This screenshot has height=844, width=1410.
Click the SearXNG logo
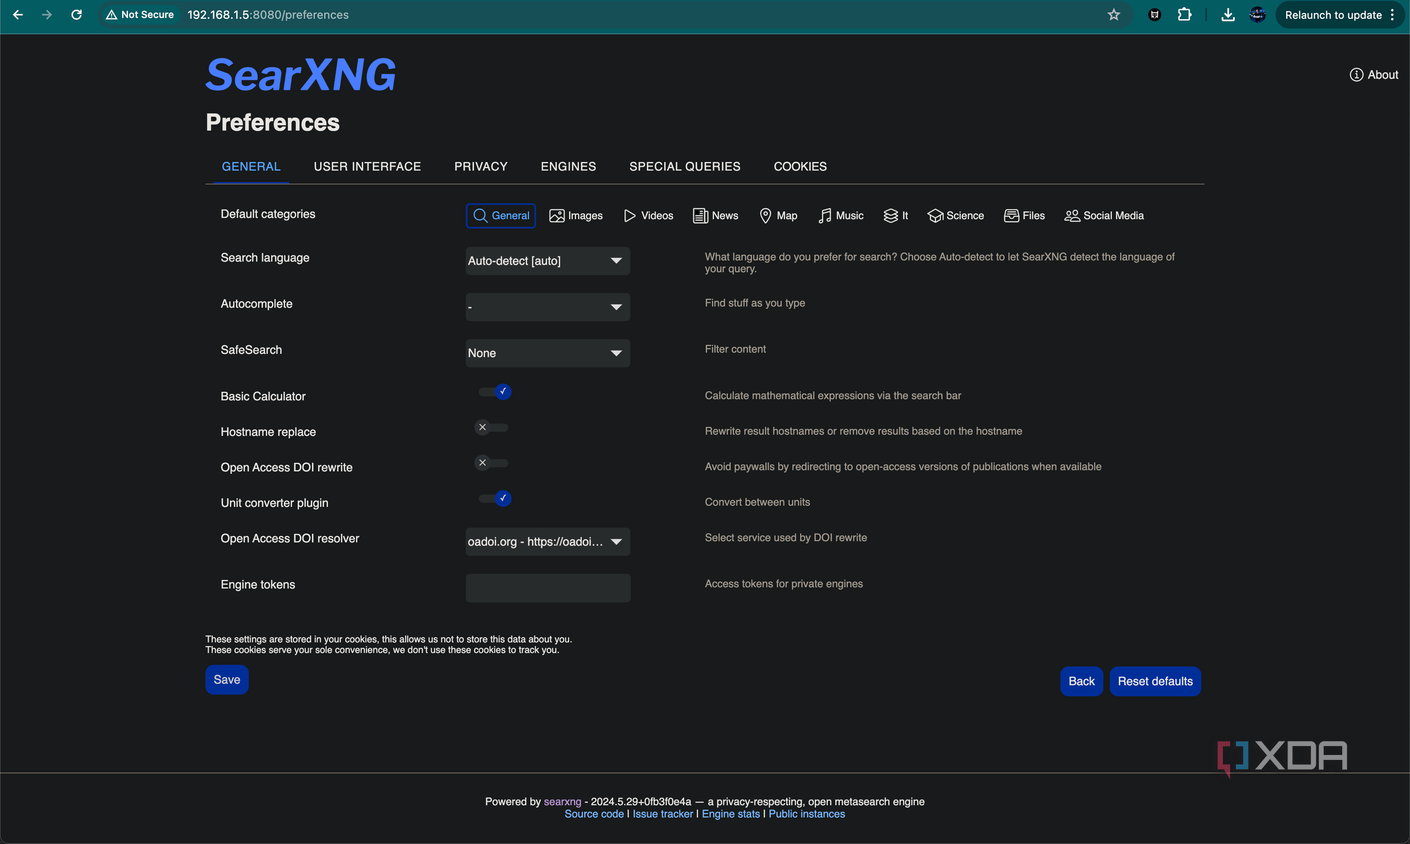coord(301,75)
